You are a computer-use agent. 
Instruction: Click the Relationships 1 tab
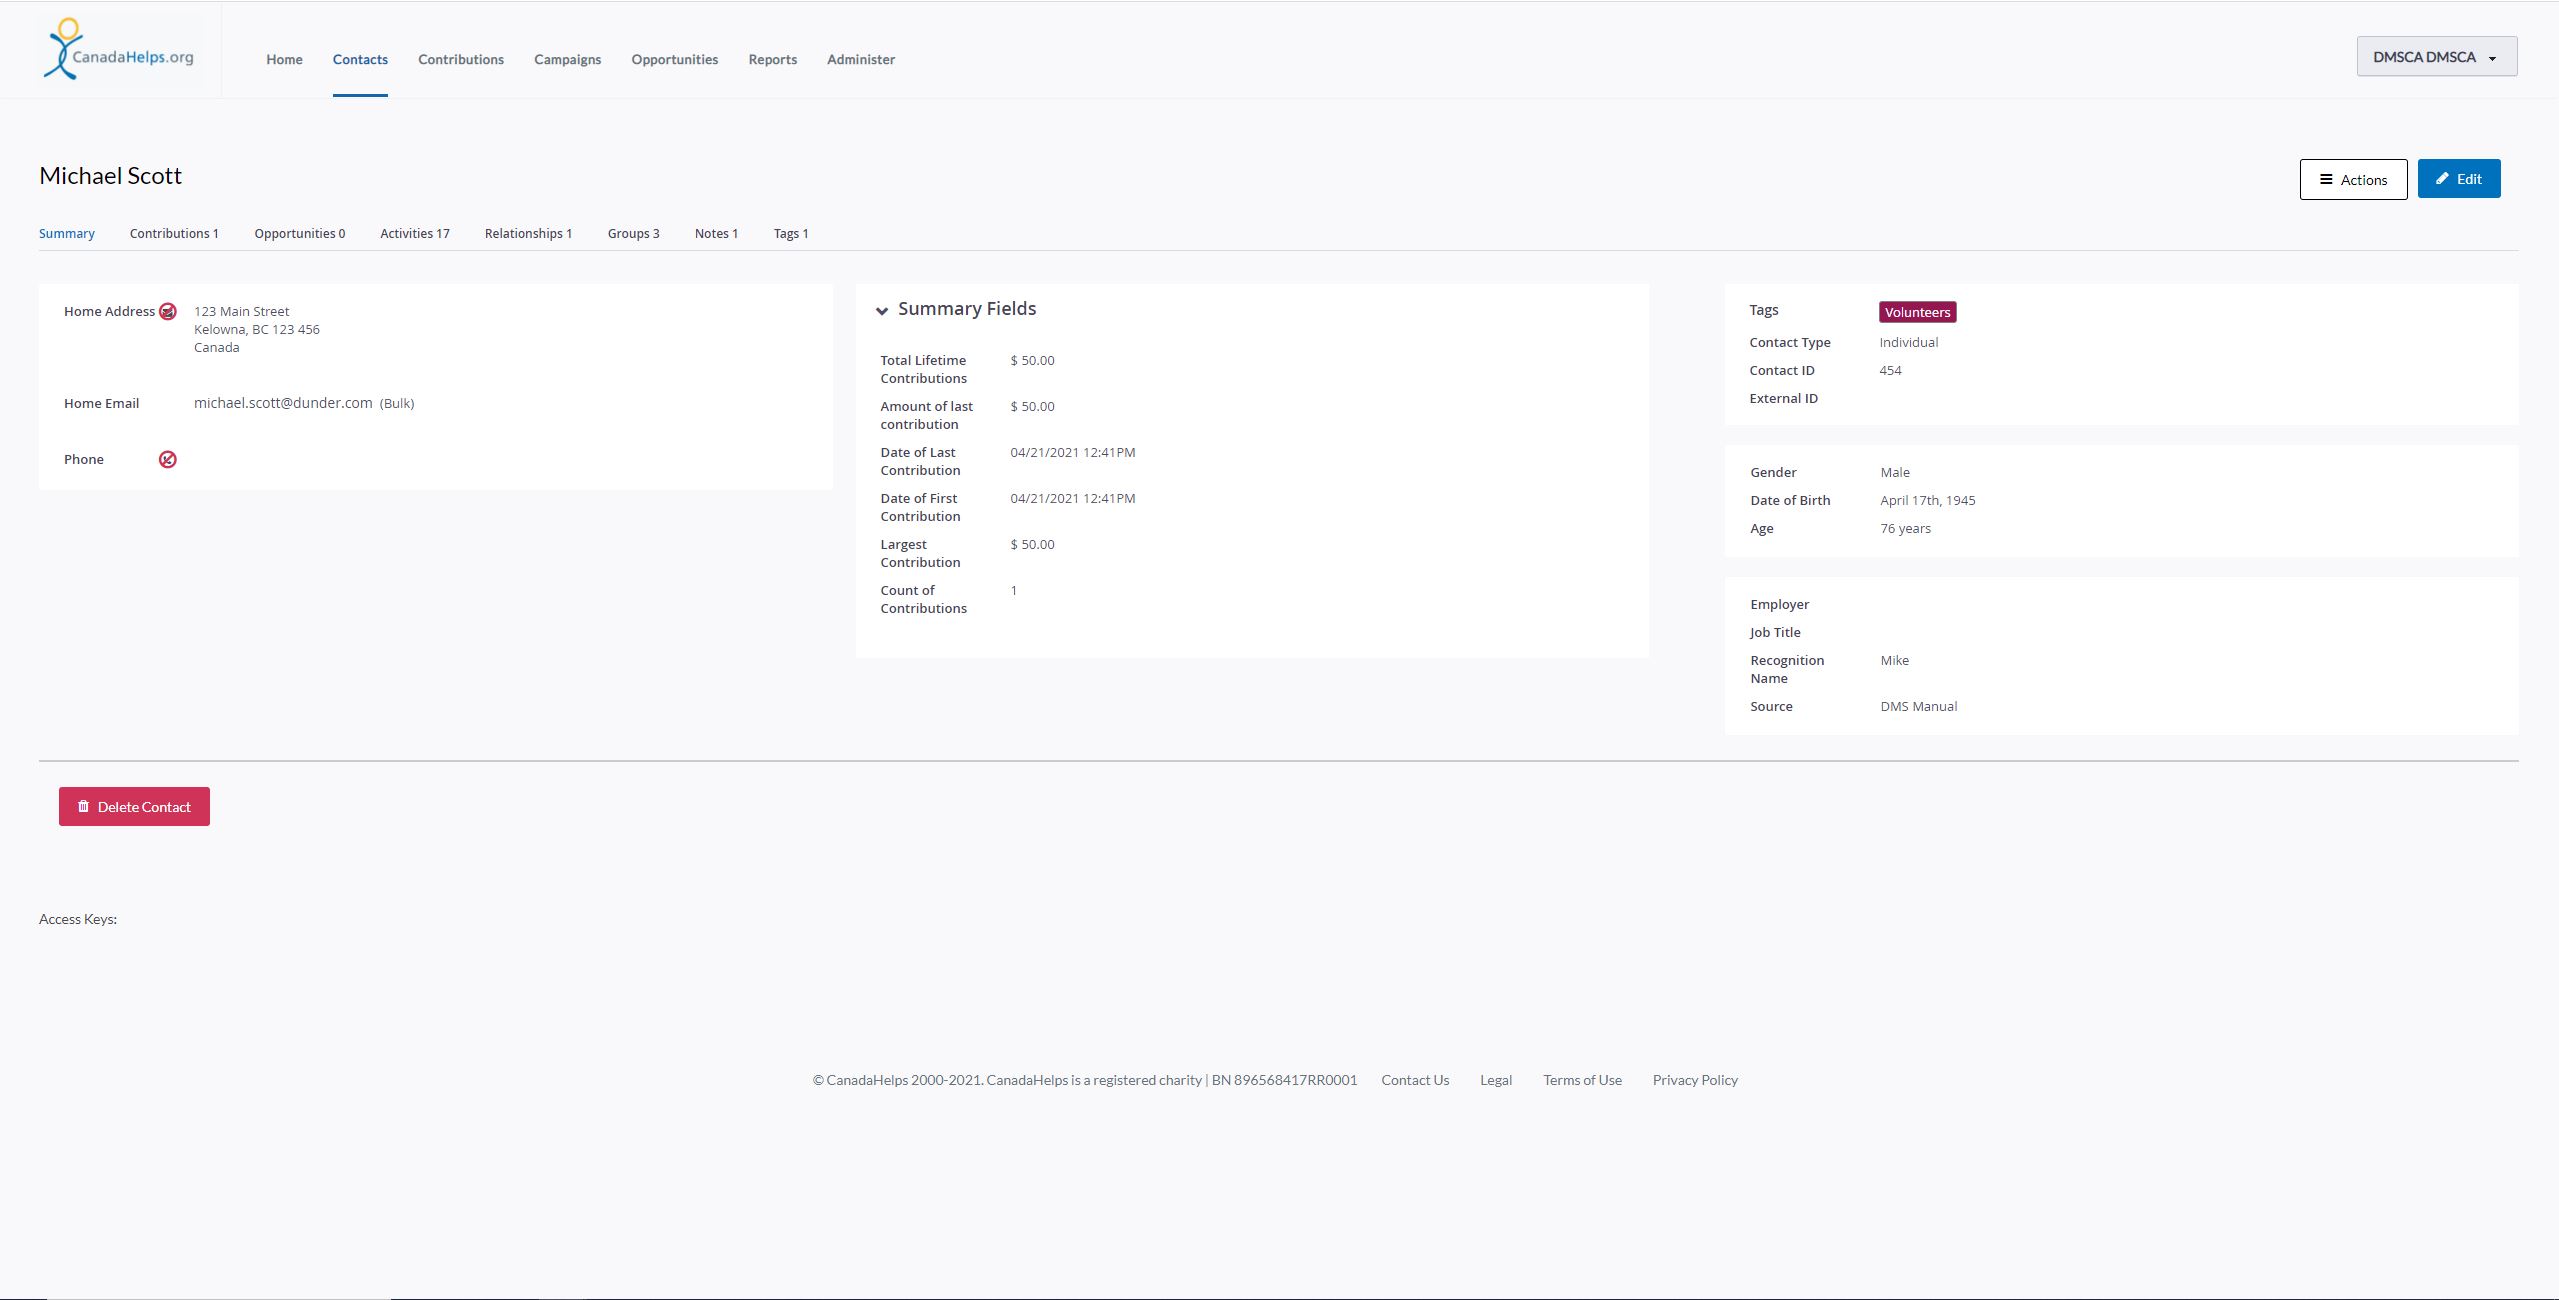pyautogui.click(x=527, y=232)
